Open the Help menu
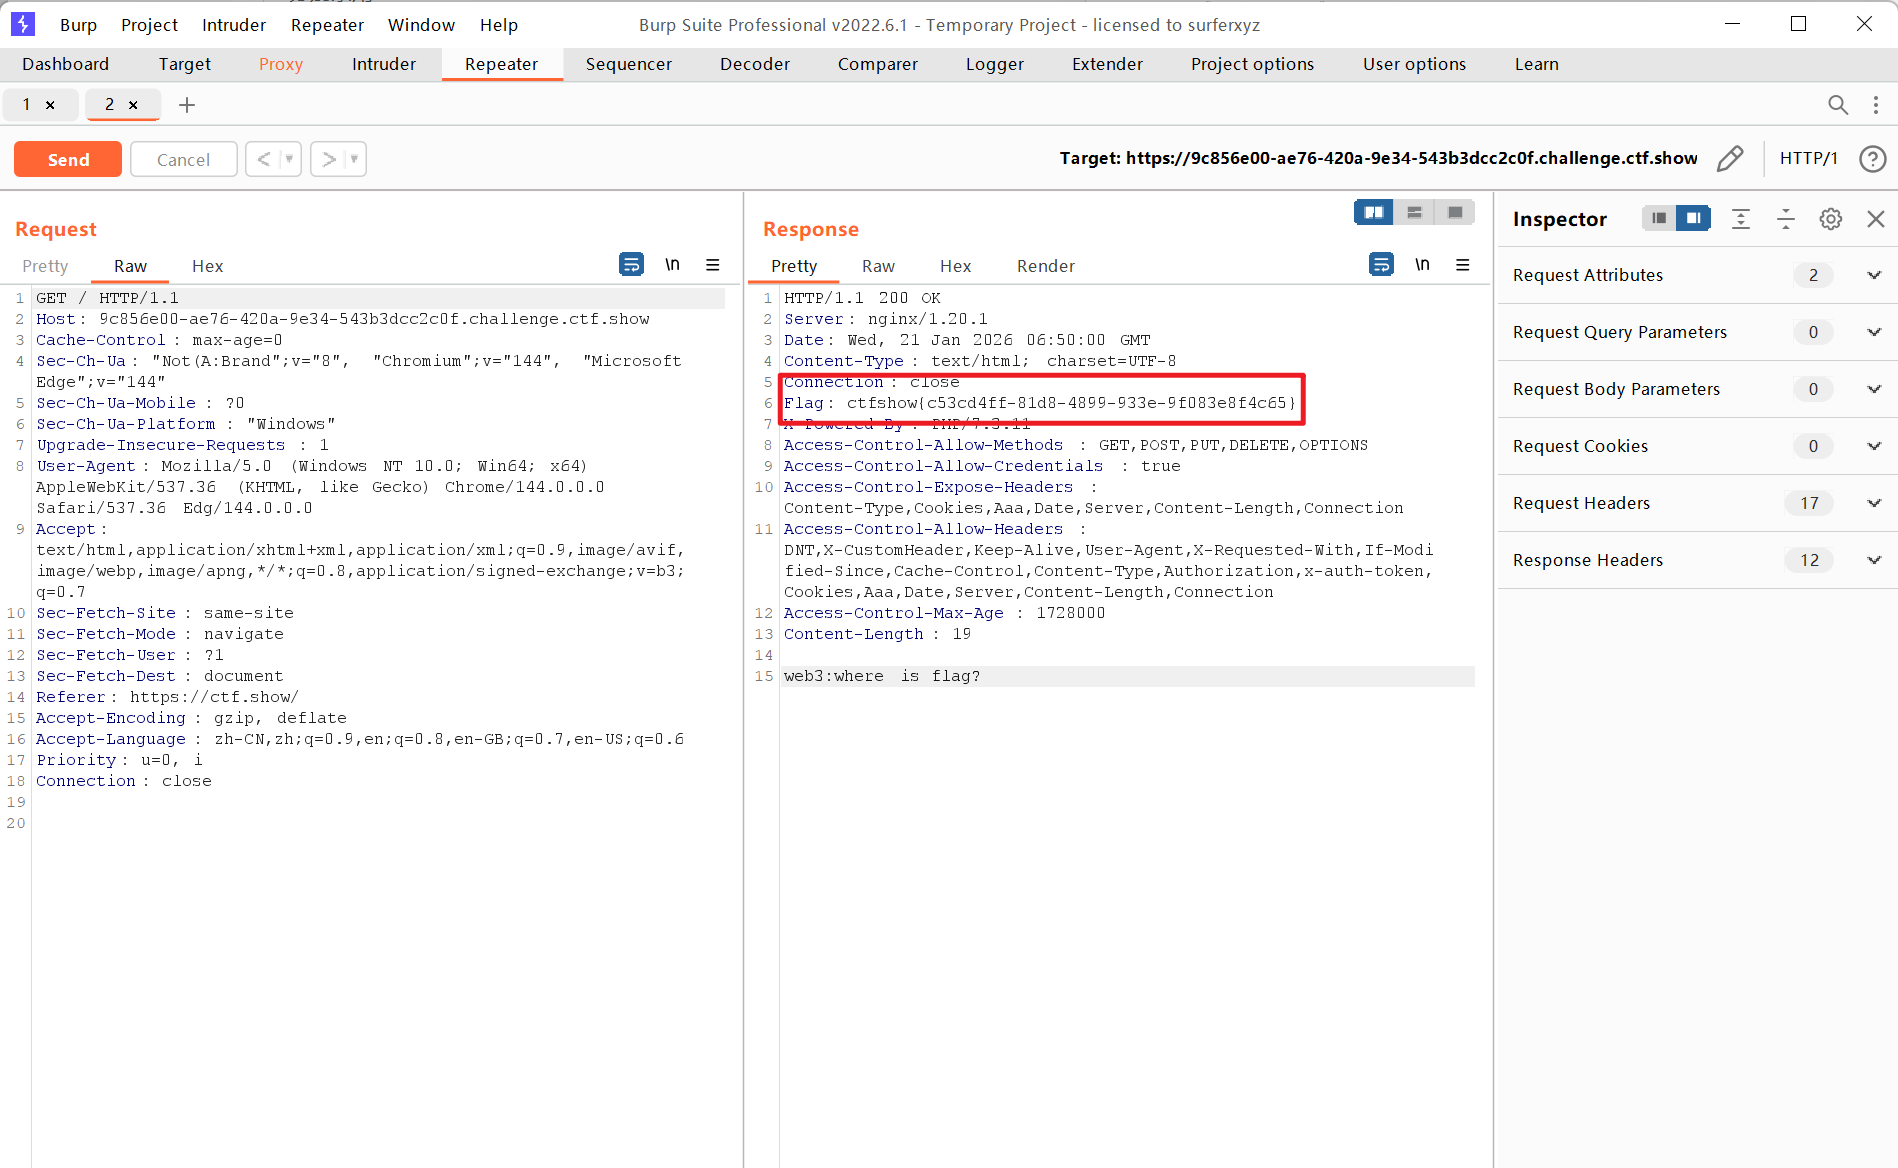This screenshot has width=1898, height=1168. 499,25
